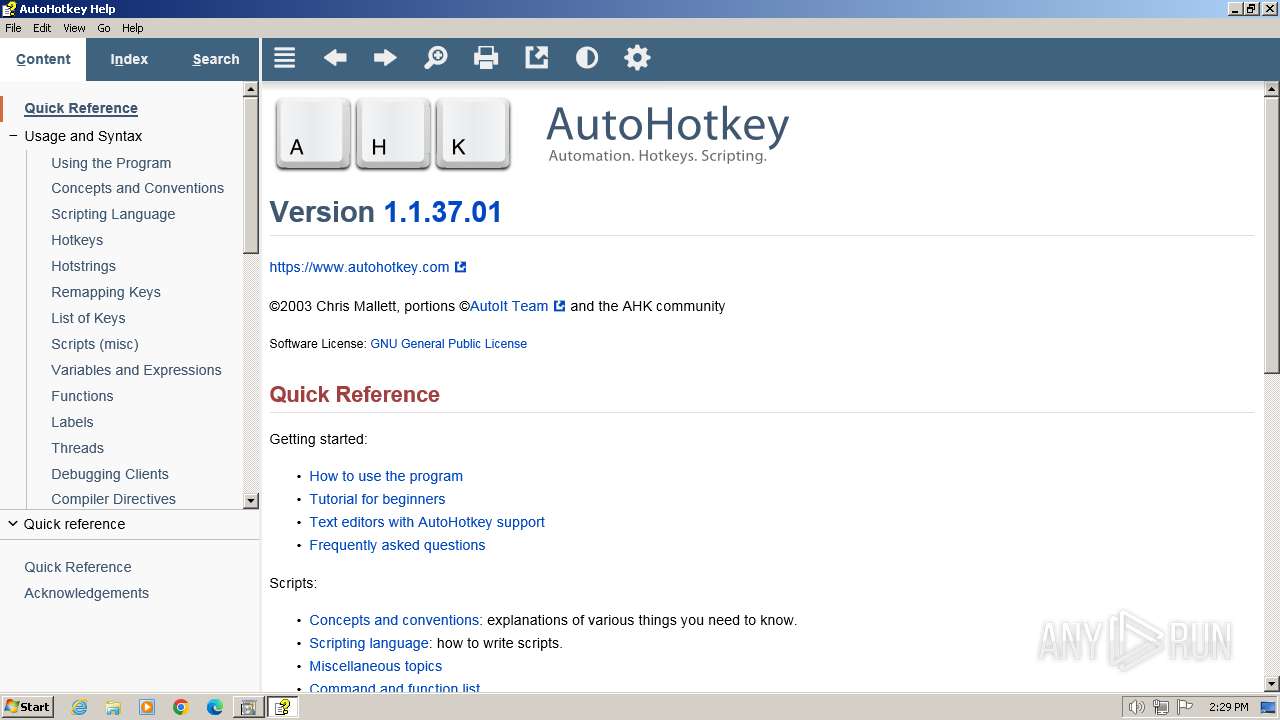This screenshot has height=720, width=1280.
Task: Click the Start button
Action: 27,707
